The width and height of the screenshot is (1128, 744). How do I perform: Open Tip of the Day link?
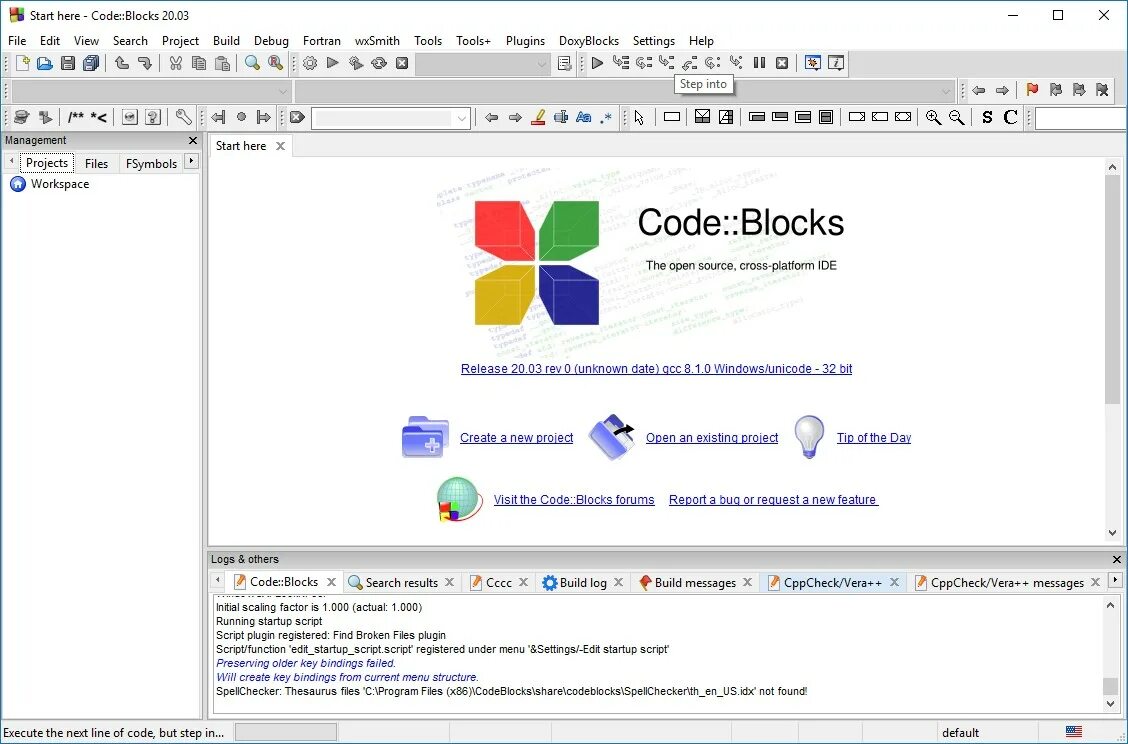tap(874, 437)
